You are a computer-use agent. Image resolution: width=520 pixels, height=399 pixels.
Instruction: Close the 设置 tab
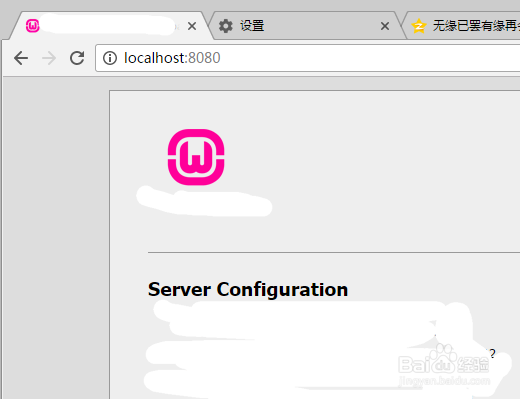point(385,26)
